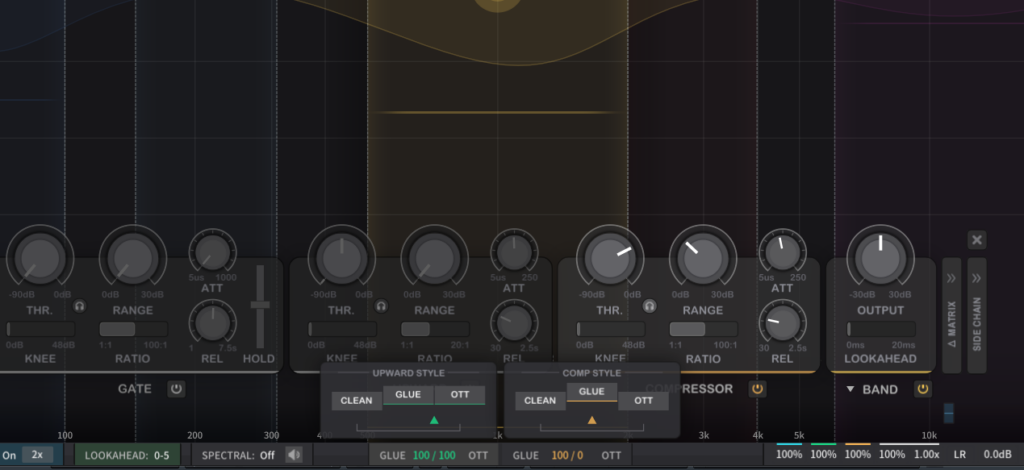
Task: Click the 0.0dB output value field
Action: pos(998,455)
